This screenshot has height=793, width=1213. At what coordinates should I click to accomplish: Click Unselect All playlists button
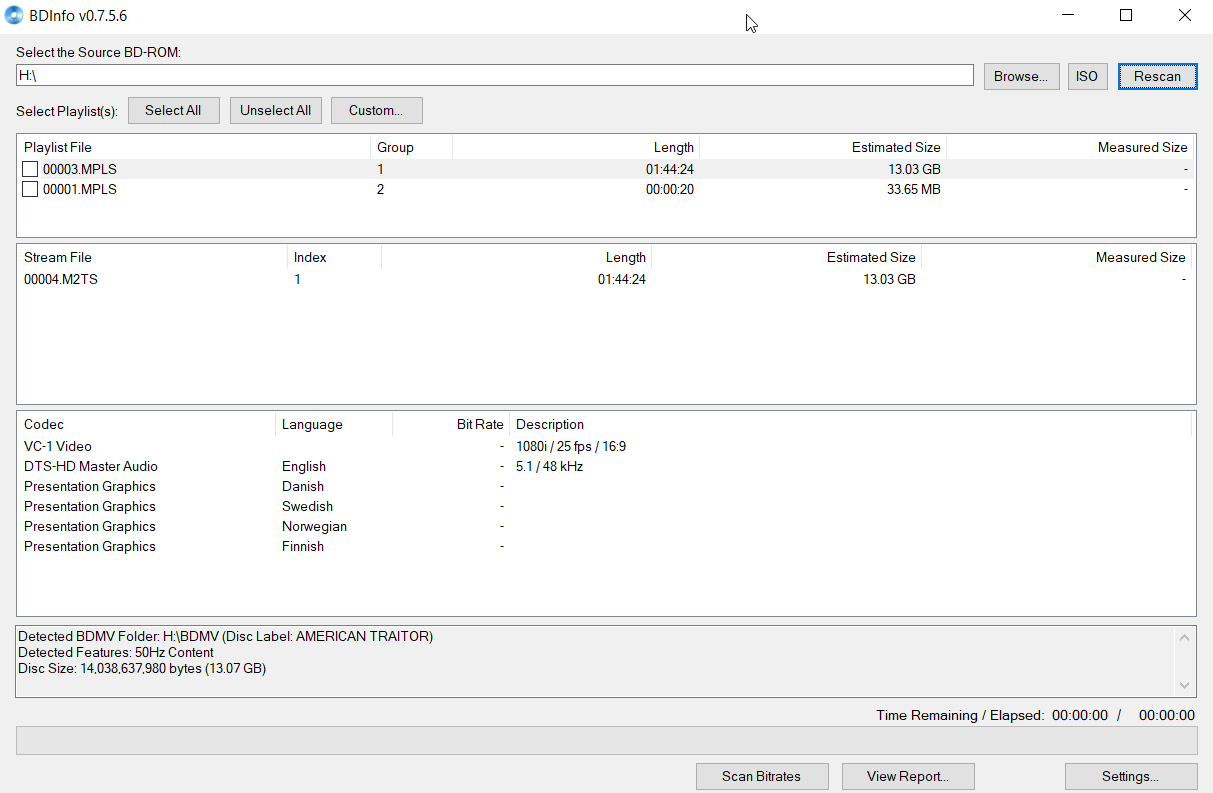click(x=275, y=111)
